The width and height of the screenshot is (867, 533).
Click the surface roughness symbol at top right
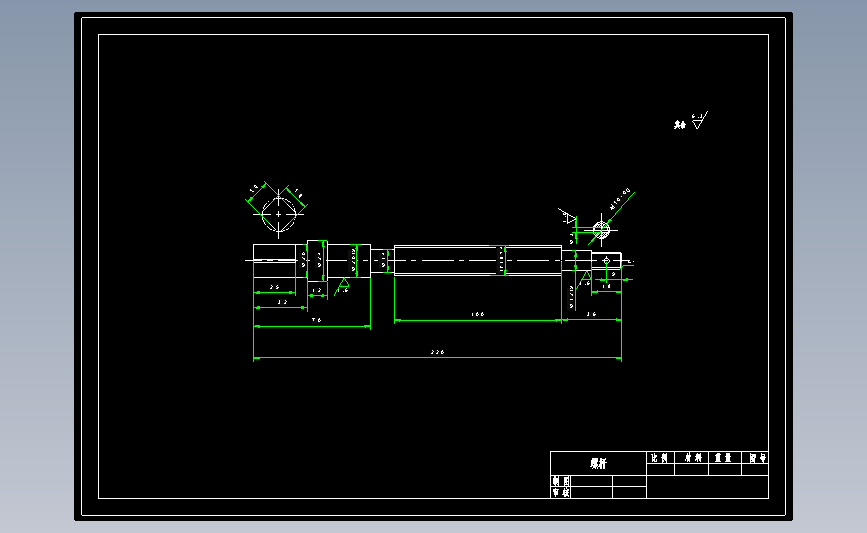click(699, 121)
